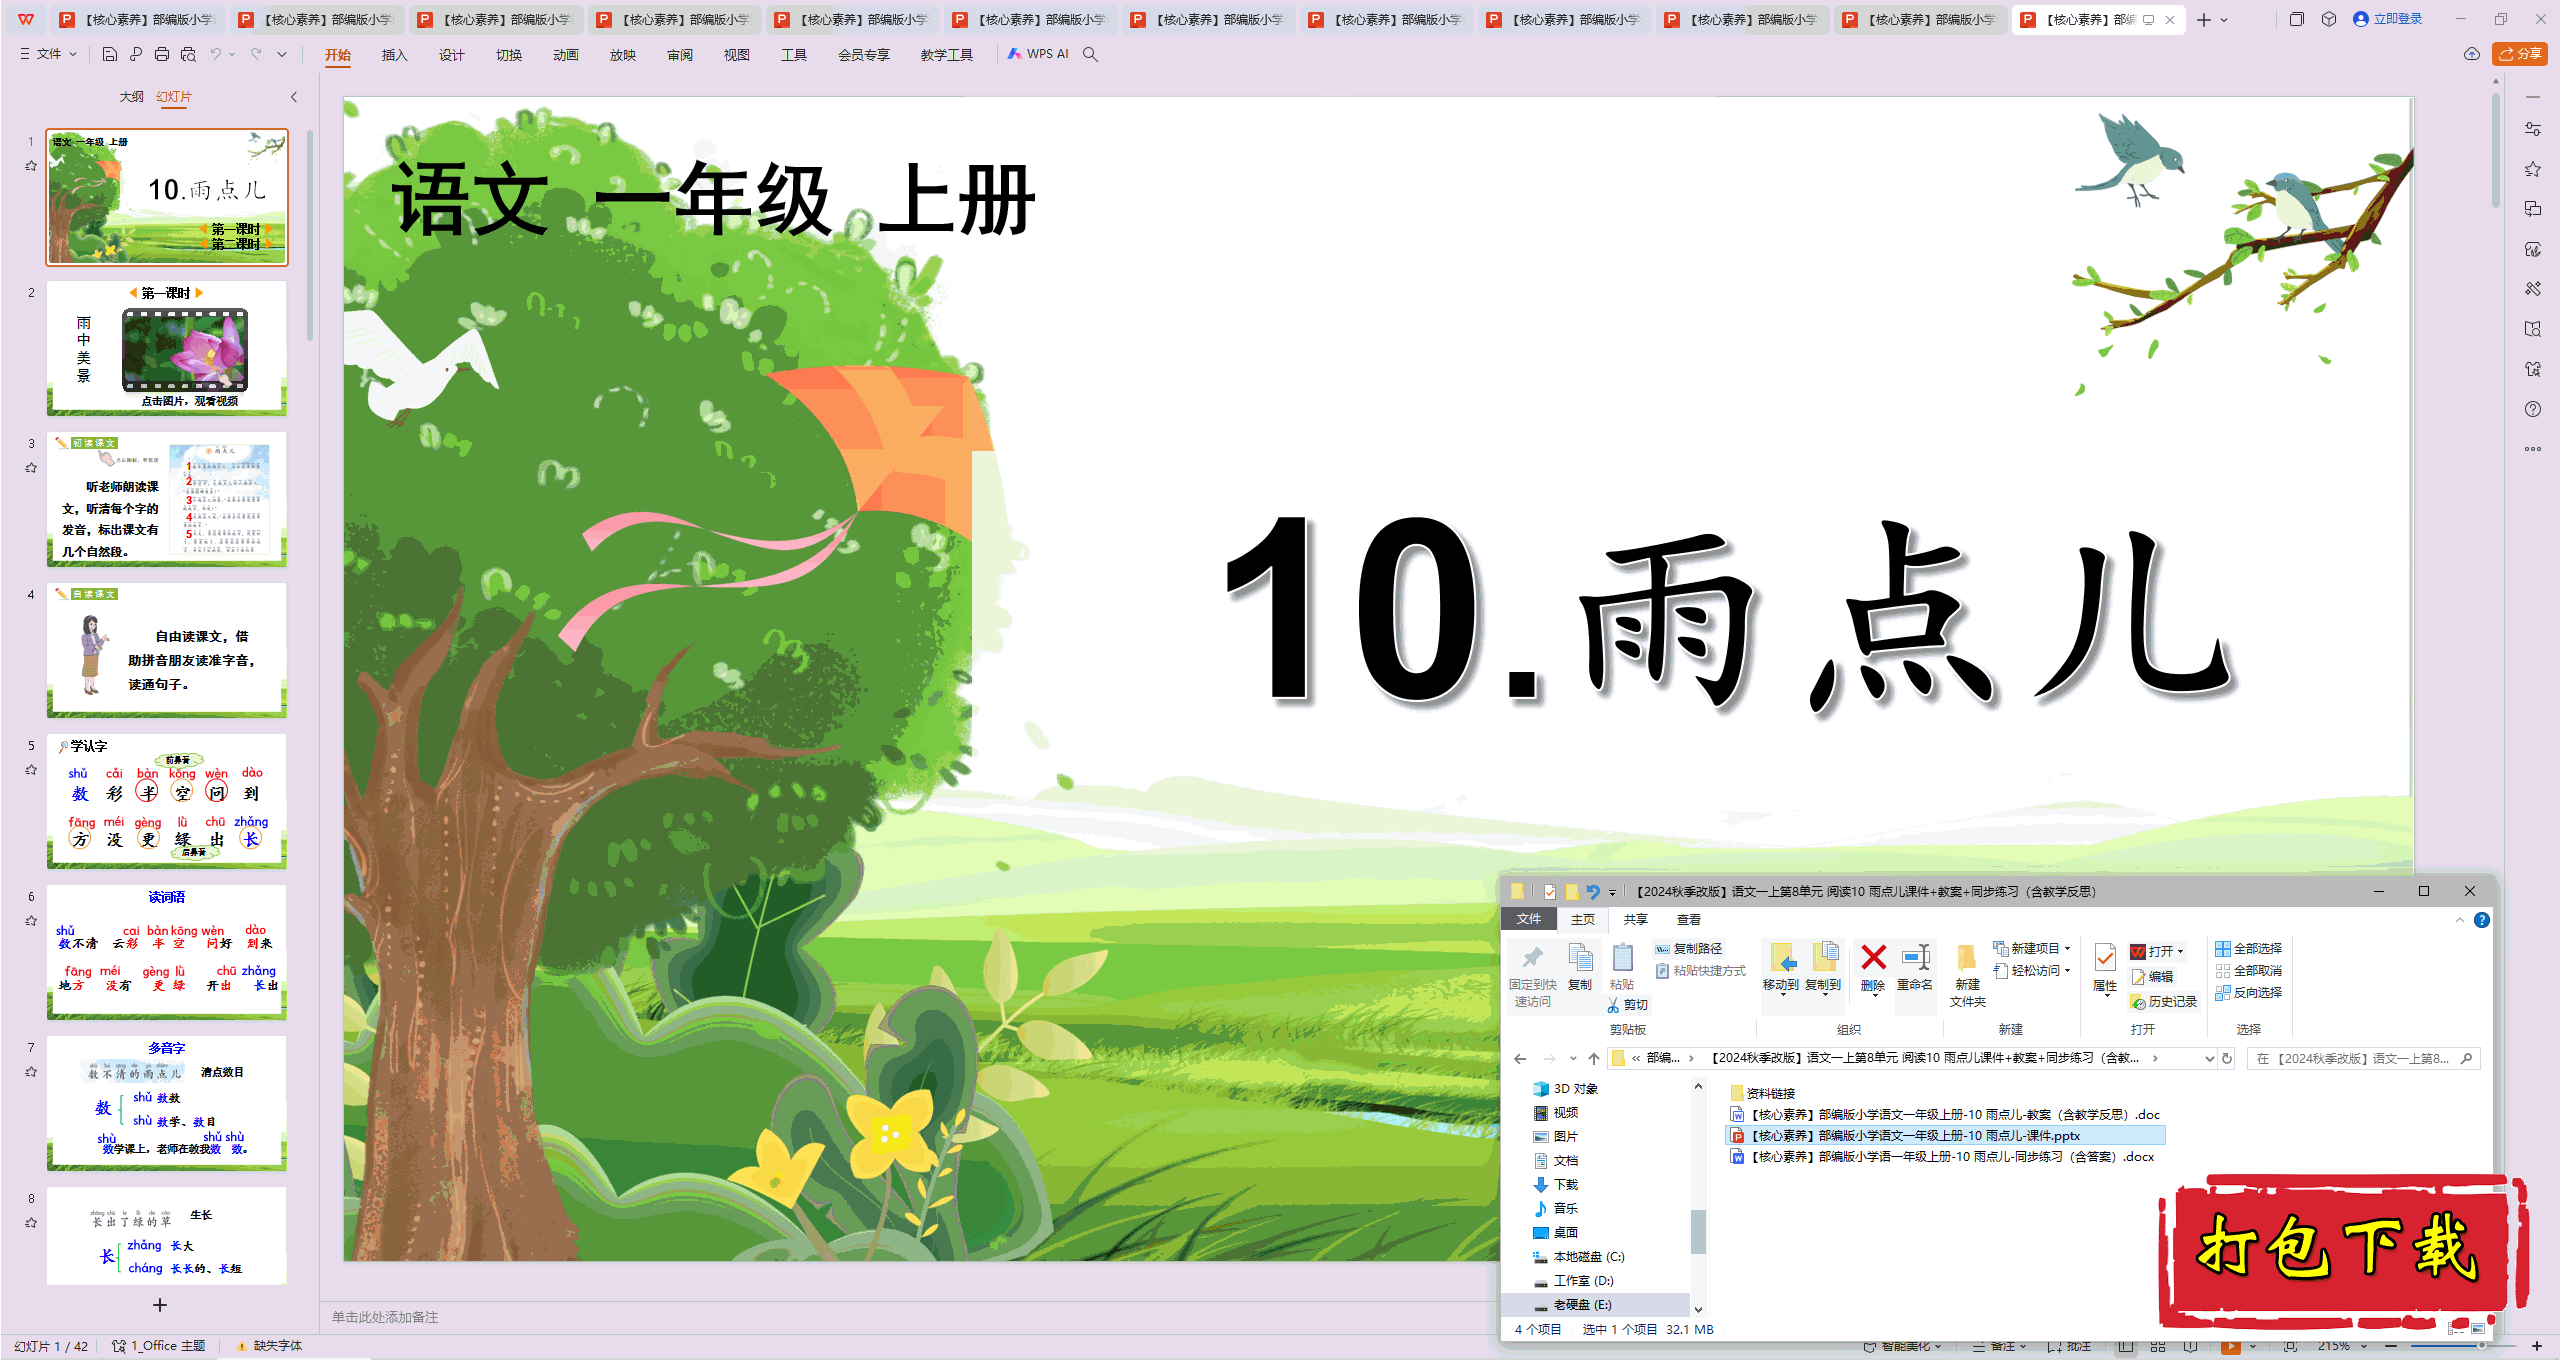Open the WPS home icon tab
This screenshot has width=2560, height=1360.
click(x=26, y=19)
